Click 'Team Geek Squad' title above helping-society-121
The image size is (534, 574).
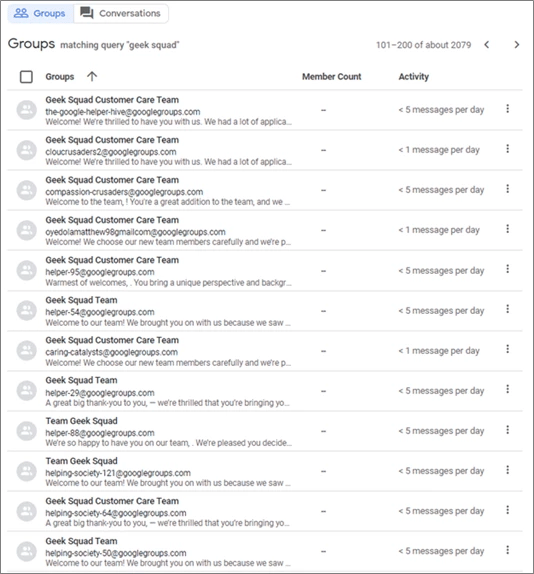click(81, 461)
